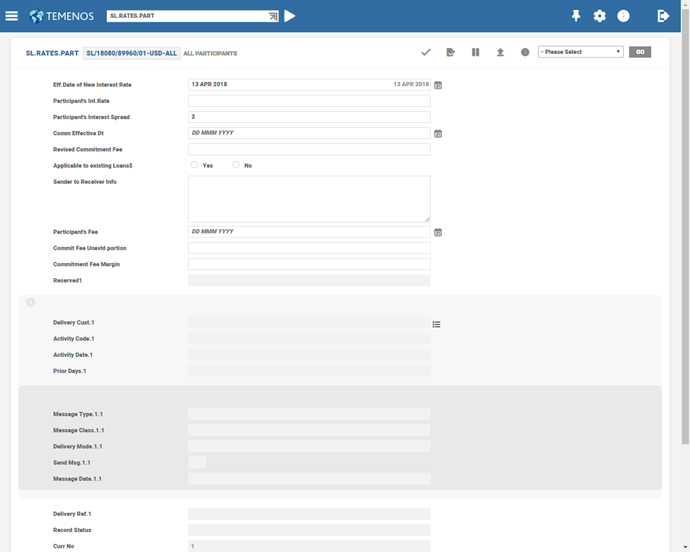Open calendar picker for Comm Effective Dt

pyautogui.click(x=438, y=133)
